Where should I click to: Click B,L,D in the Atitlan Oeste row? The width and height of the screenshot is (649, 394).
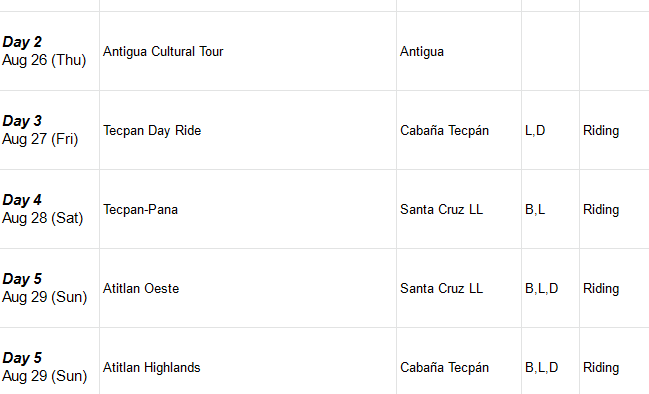(550, 288)
